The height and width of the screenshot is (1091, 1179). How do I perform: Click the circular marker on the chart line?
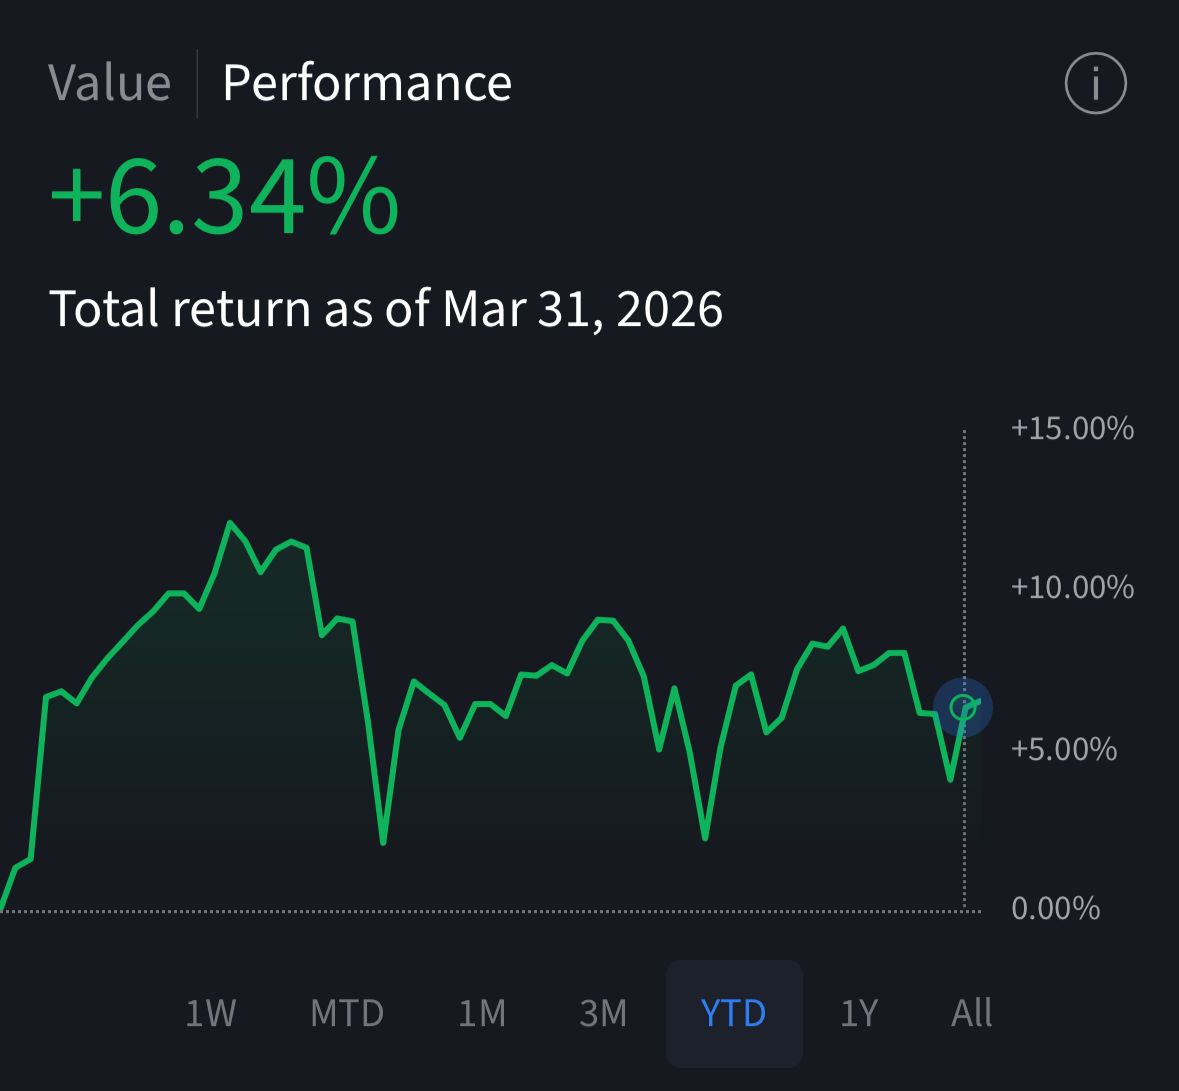963,708
